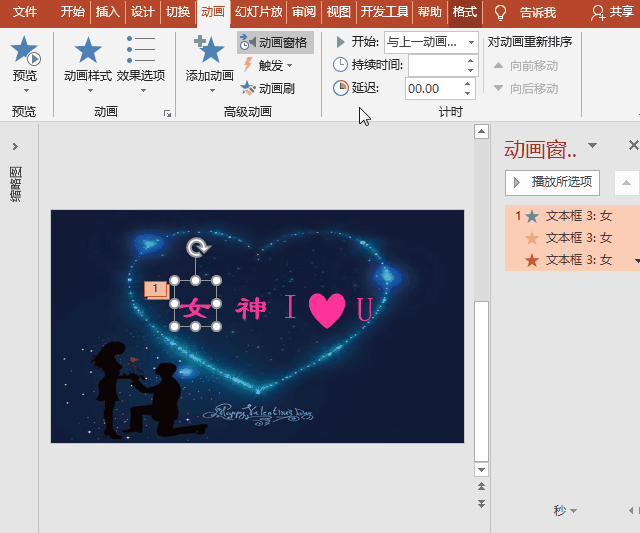Click Move Later (向后移动)
Image resolution: width=640 pixels, height=533 pixels.
525,88
